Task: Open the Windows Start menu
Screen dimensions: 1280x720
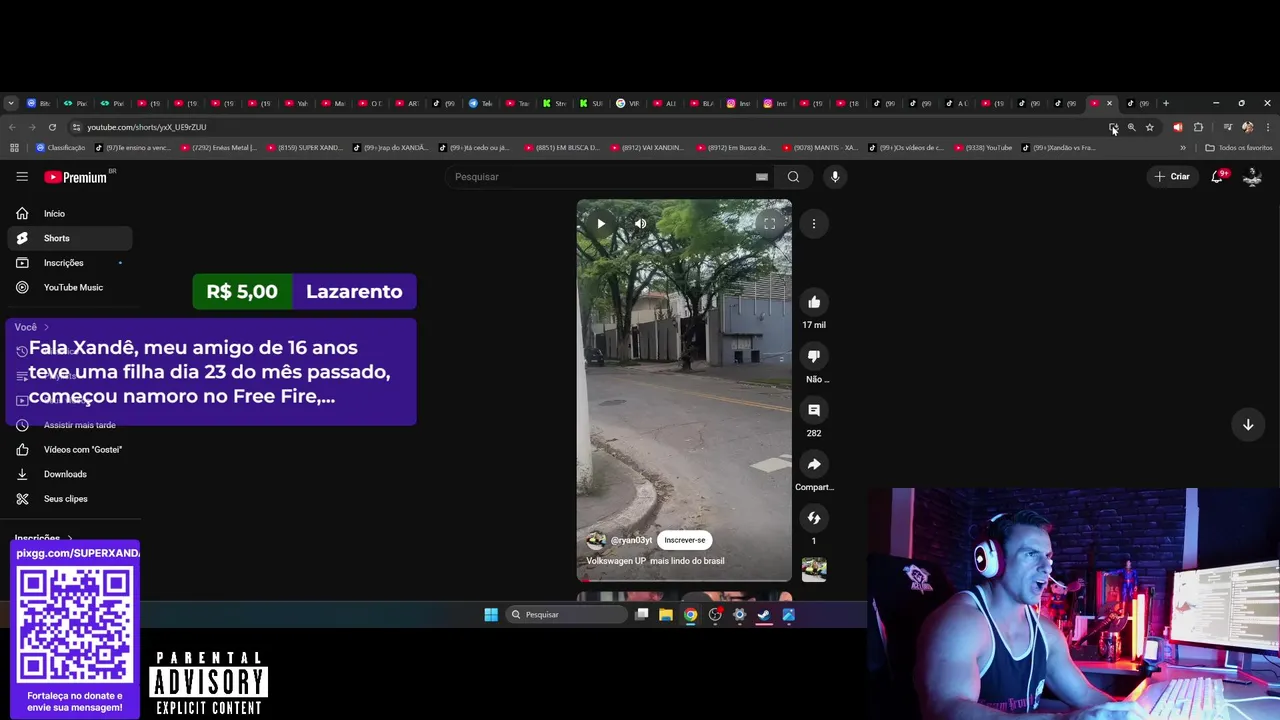Action: [x=491, y=614]
